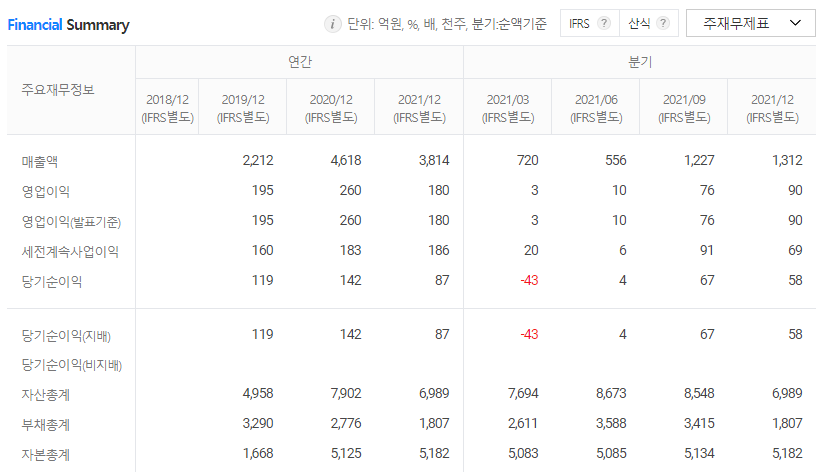Click the 7,902 total assets value
Image resolution: width=821 pixels, height=472 pixels.
346,393
